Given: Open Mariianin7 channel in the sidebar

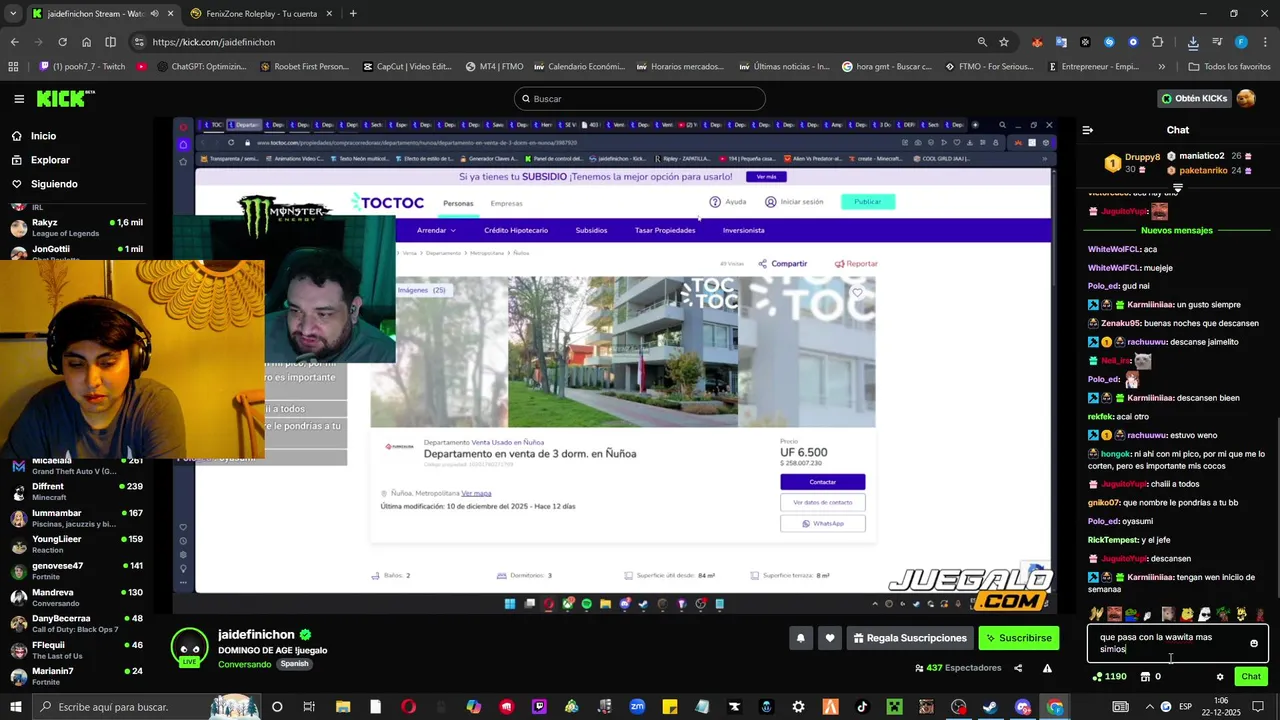Looking at the screenshot, I should click(x=75, y=676).
